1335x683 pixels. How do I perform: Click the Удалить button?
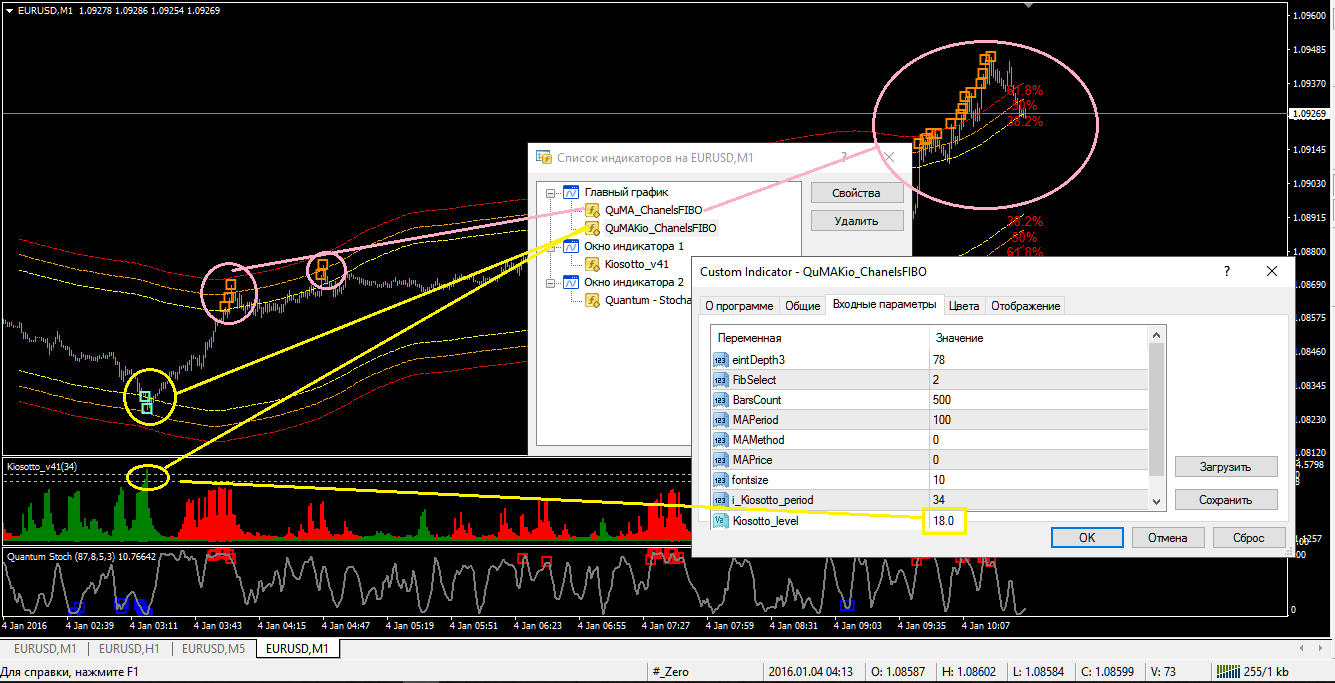pos(856,221)
